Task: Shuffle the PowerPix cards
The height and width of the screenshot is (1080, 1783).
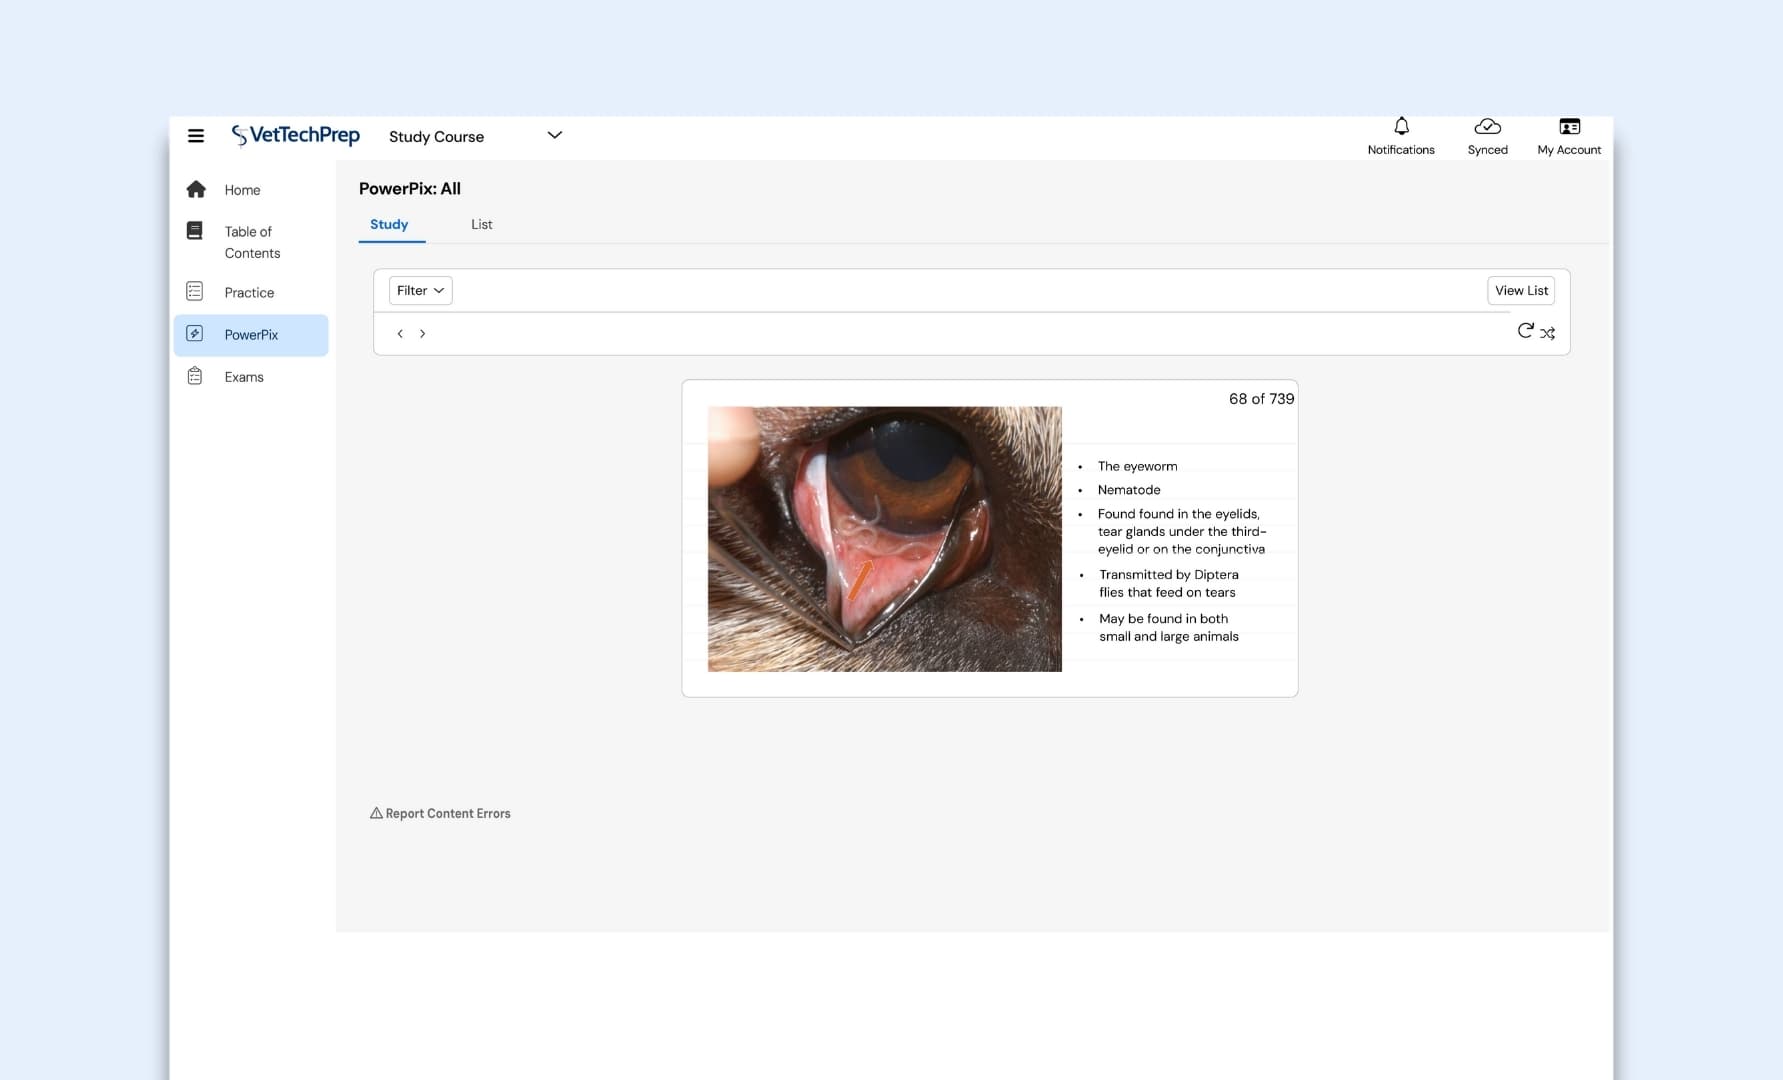Action: pyautogui.click(x=1548, y=333)
